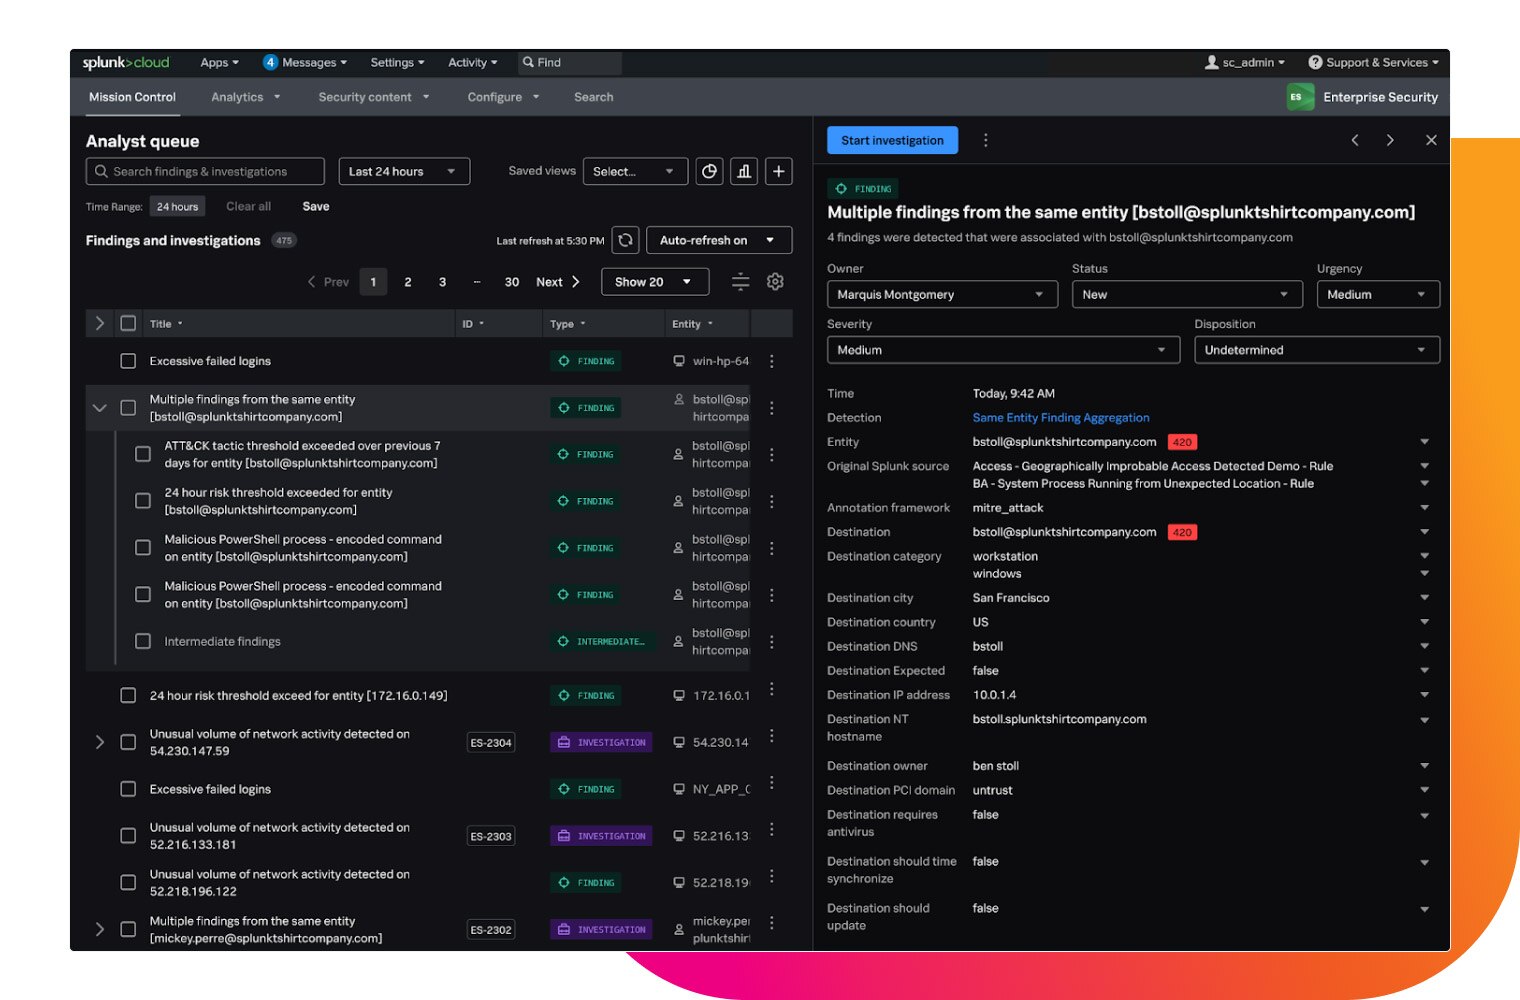The height and width of the screenshot is (1000, 1520).
Task: Open Same Entity Finding Aggregation link
Action: [1060, 418]
